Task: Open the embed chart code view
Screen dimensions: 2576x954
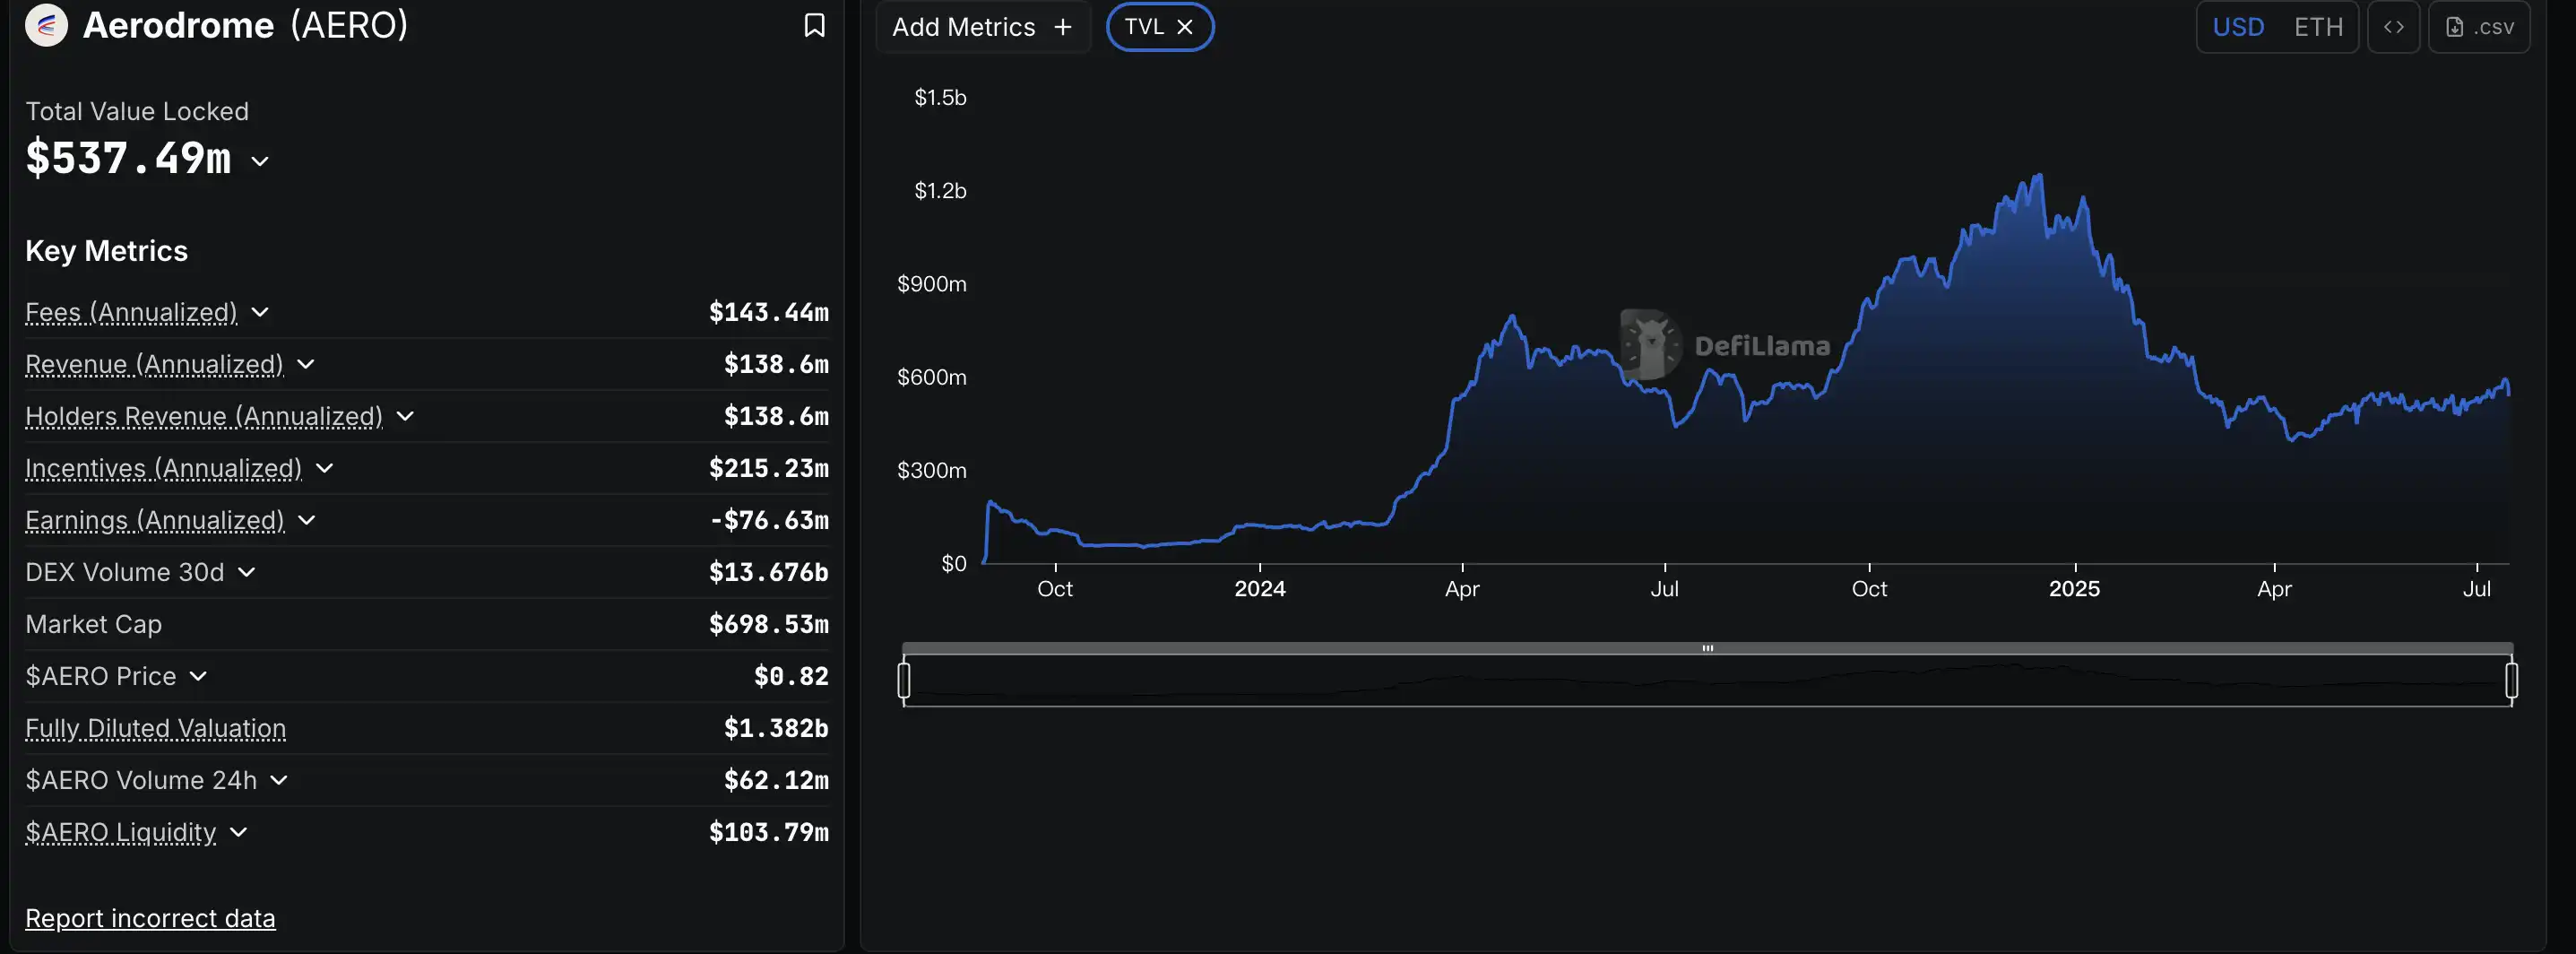Action: coord(2394,27)
